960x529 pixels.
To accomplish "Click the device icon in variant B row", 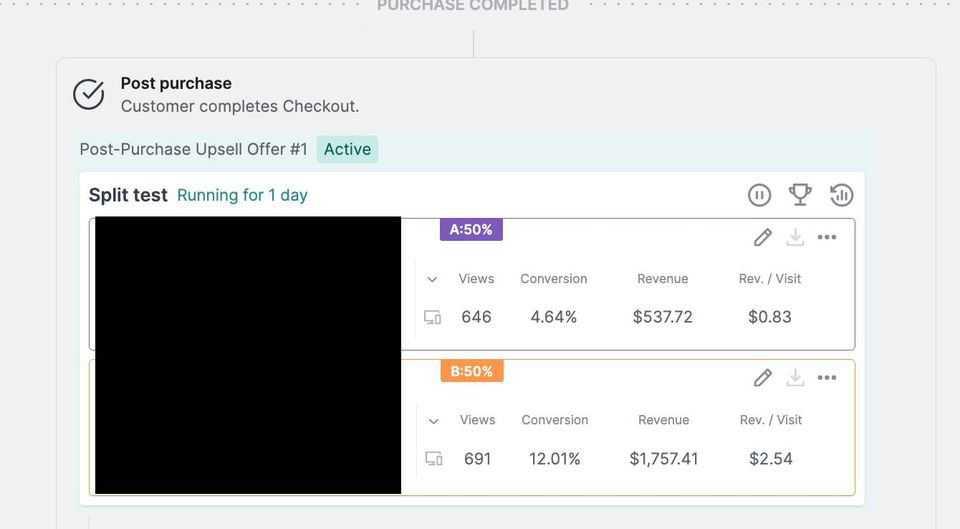I will pyautogui.click(x=433, y=459).
